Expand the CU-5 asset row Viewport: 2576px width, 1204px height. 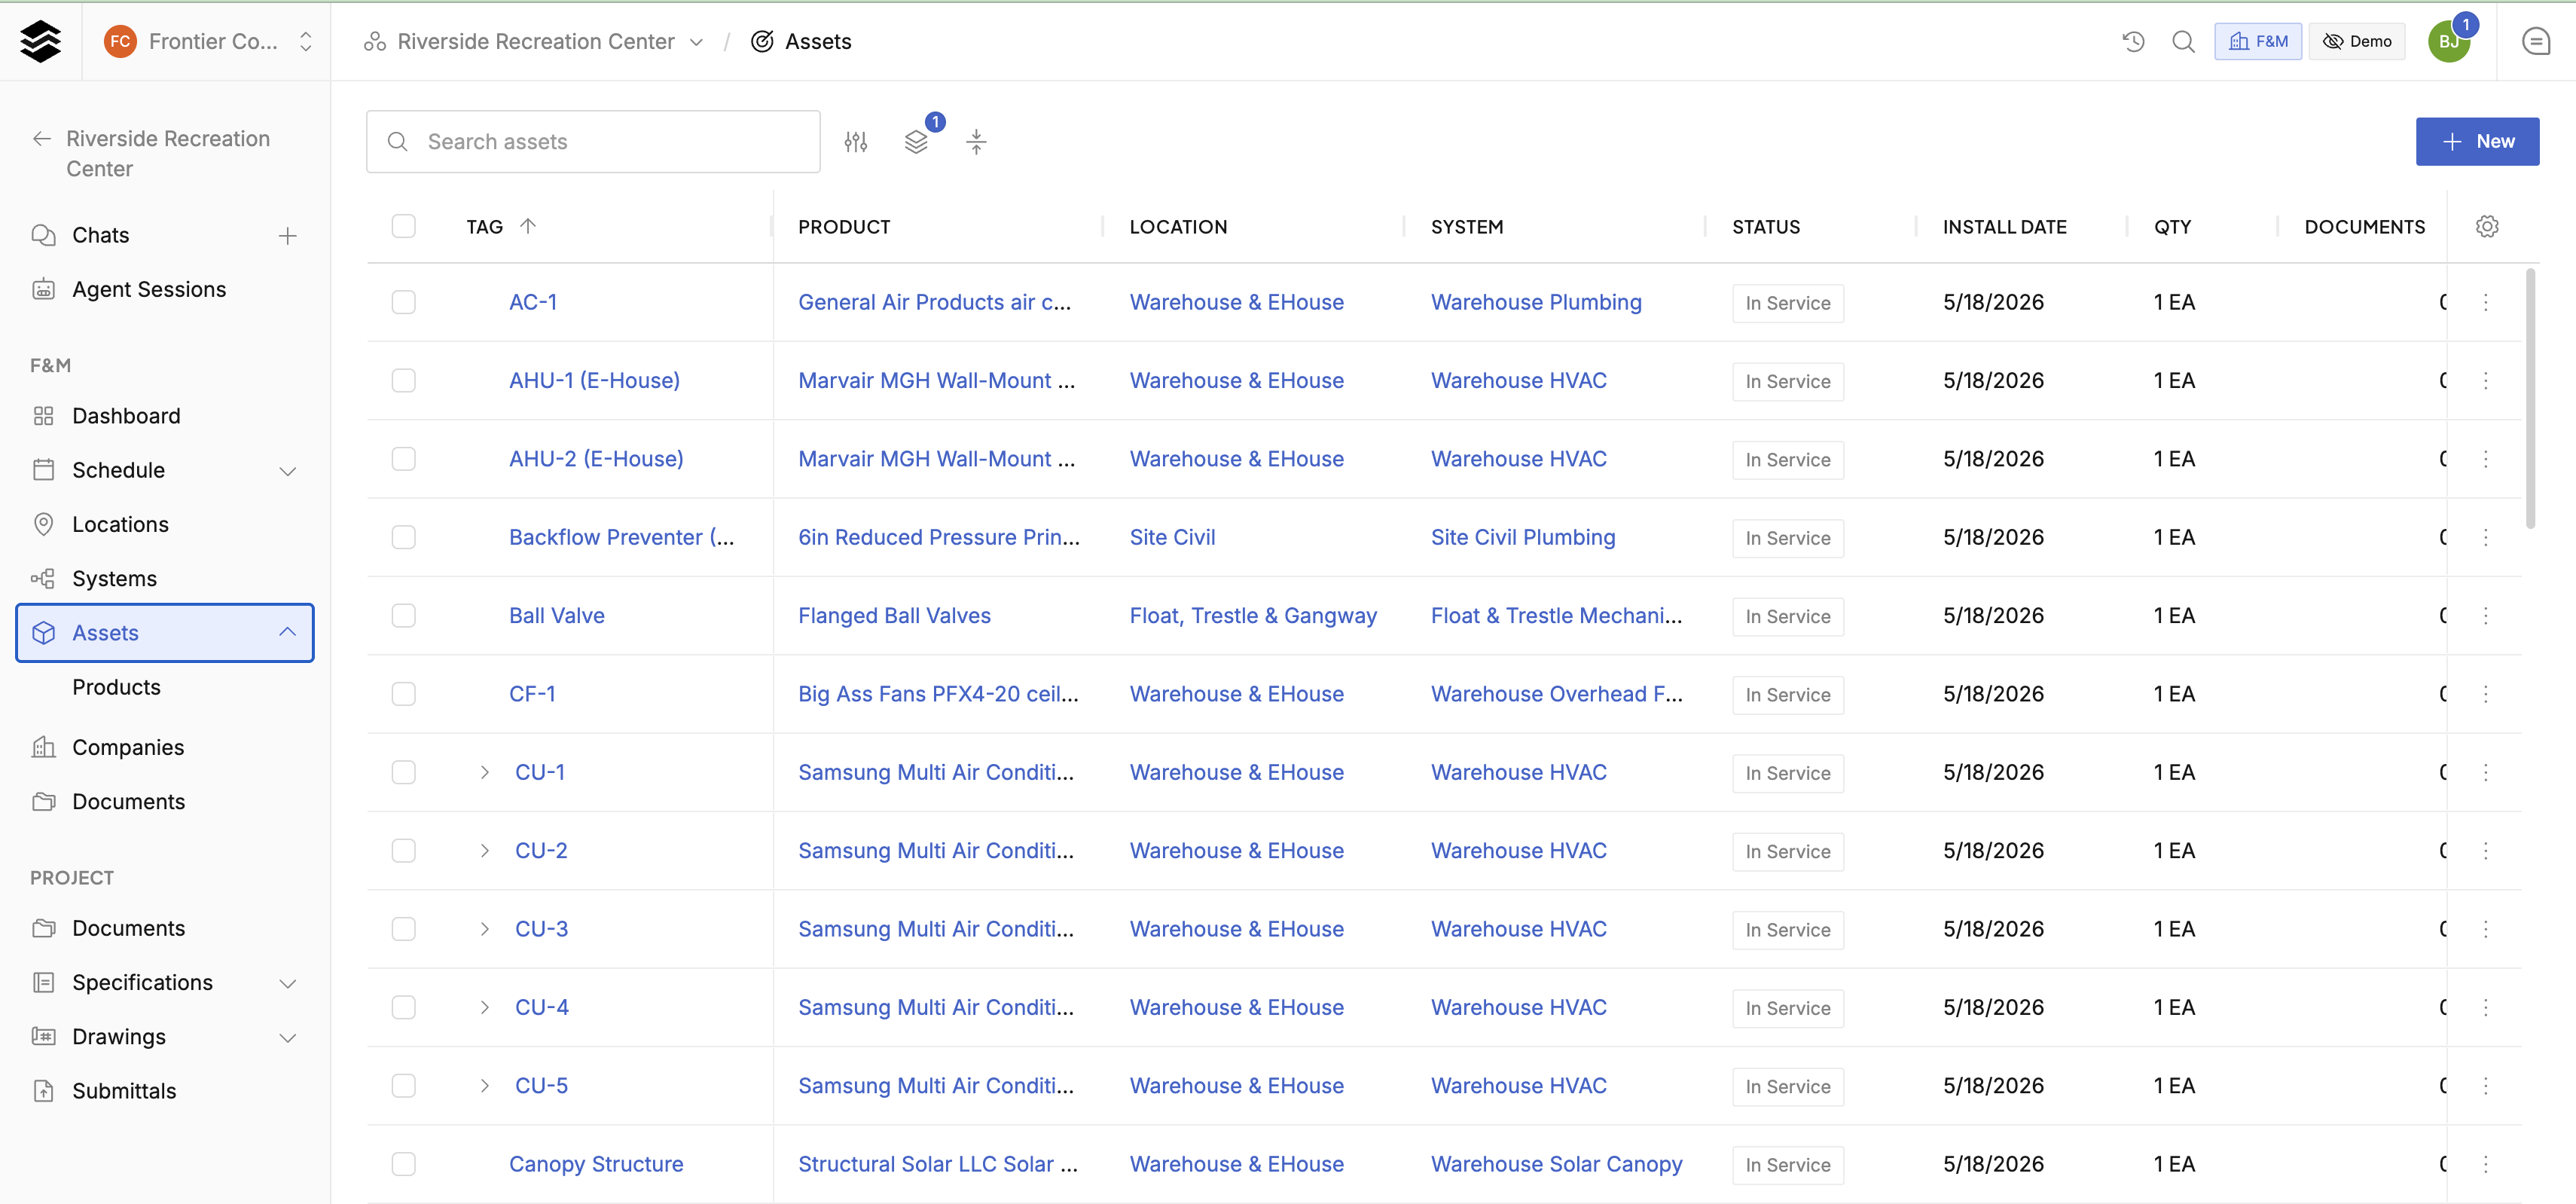click(484, 1086)
